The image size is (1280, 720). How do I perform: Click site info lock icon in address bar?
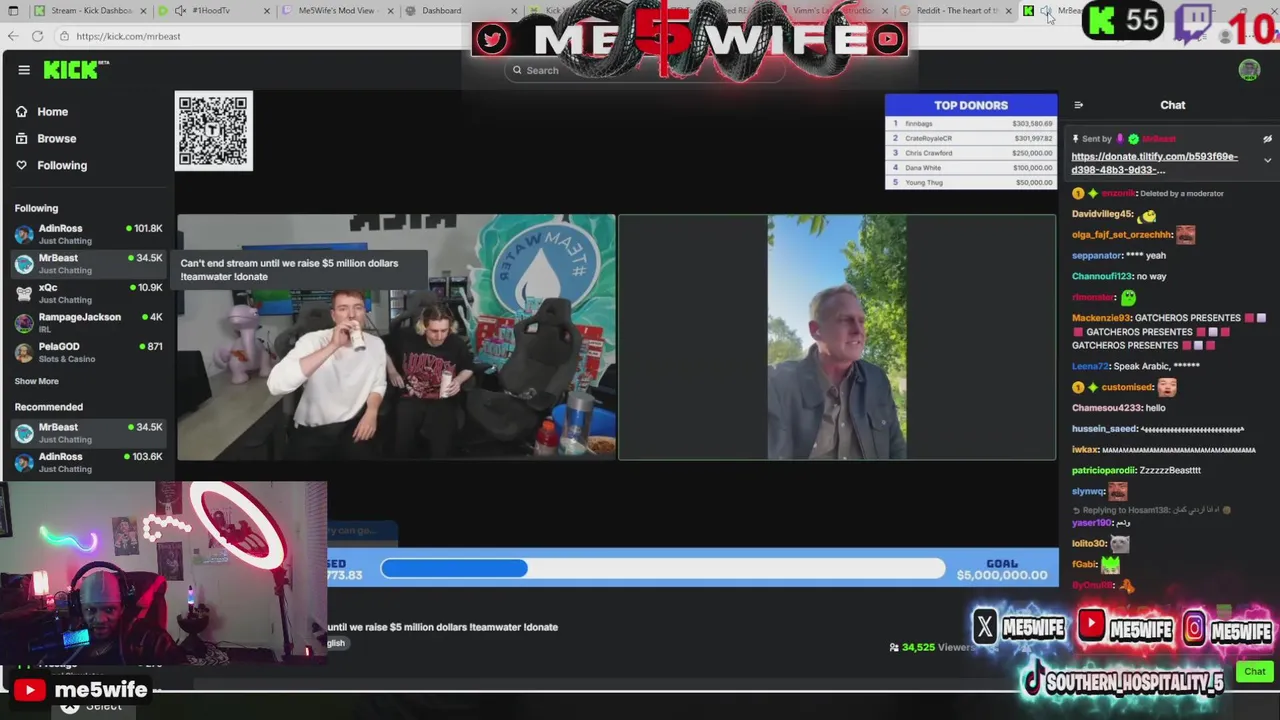(64, 36)
